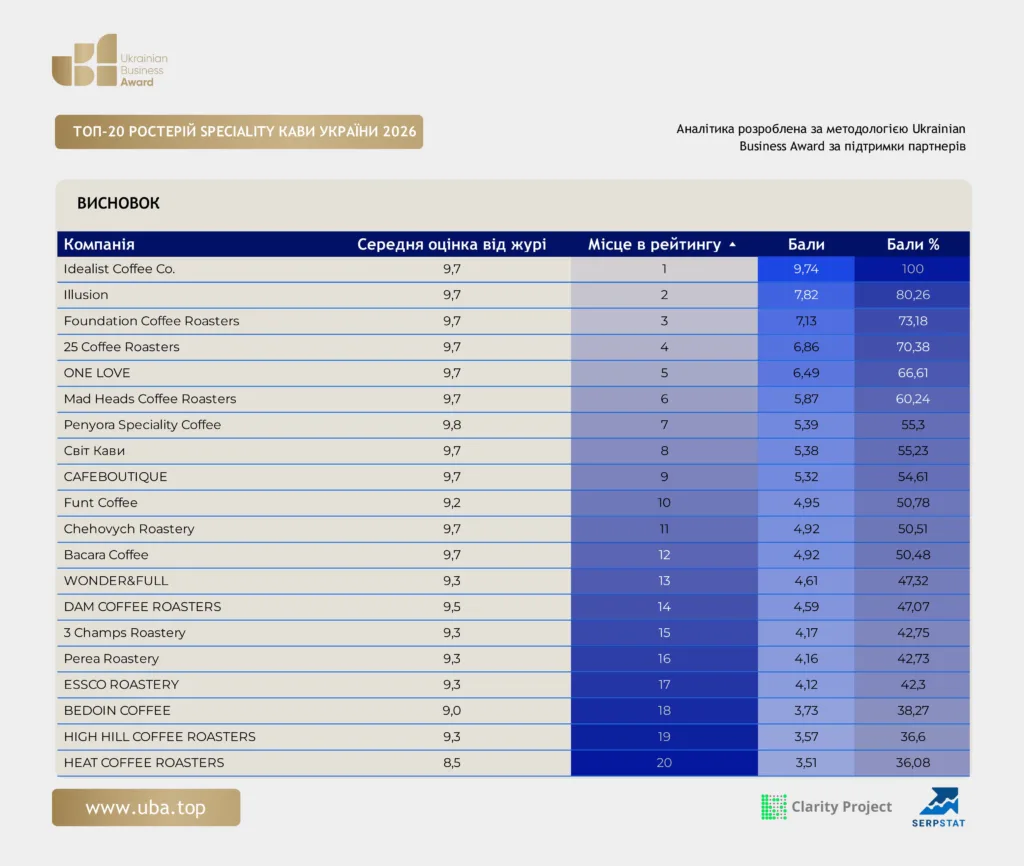This screenshot has width=1024, height=866.
Task: Click the rank 13 cell
Action: (664, 581)
